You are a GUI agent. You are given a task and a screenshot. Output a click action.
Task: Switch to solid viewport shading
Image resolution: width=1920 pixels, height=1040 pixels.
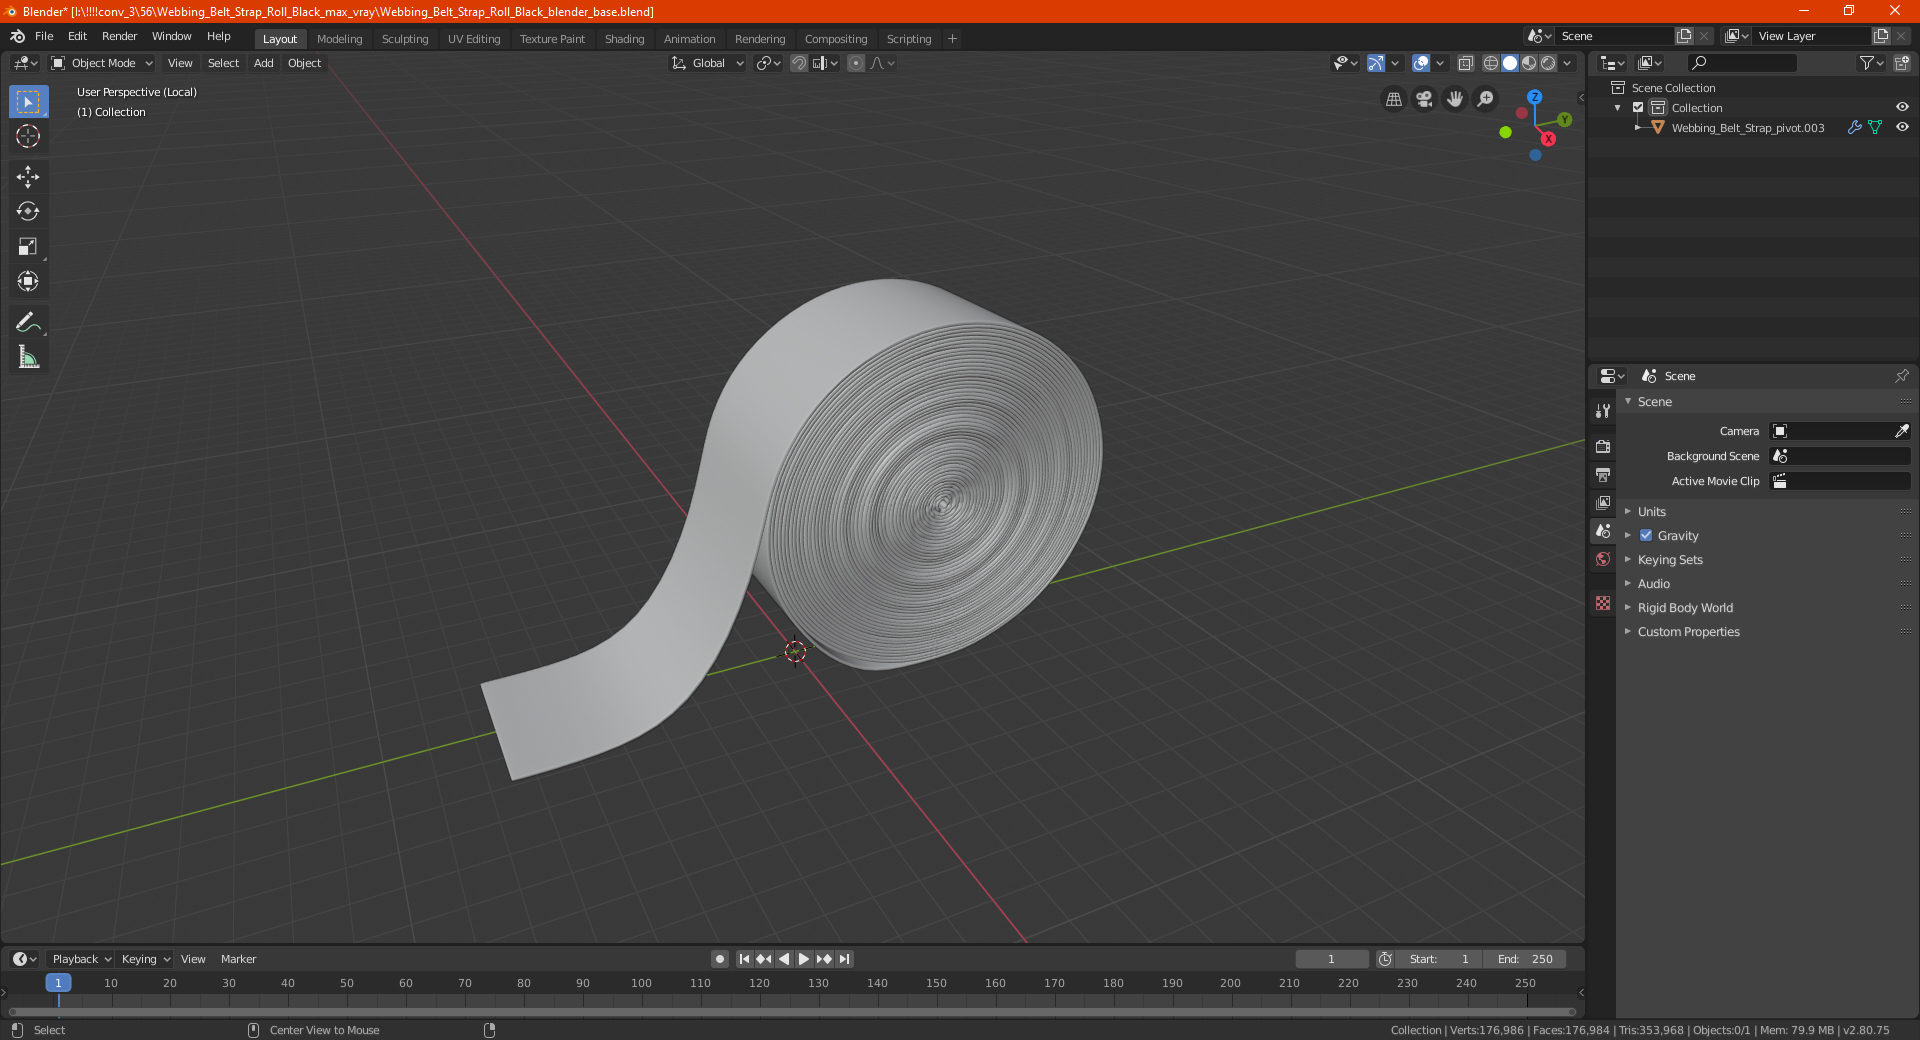pos(1510,63)
